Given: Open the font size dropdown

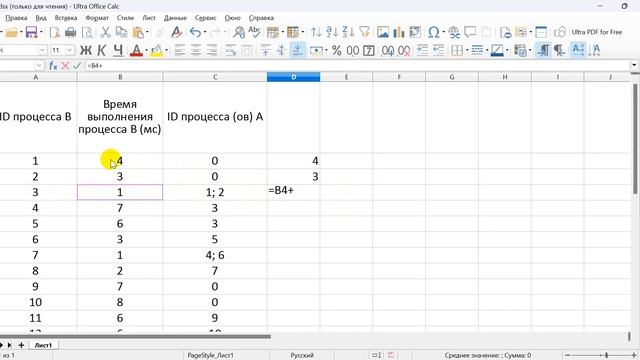Looking at the screenshot, I should click(70, 50).
